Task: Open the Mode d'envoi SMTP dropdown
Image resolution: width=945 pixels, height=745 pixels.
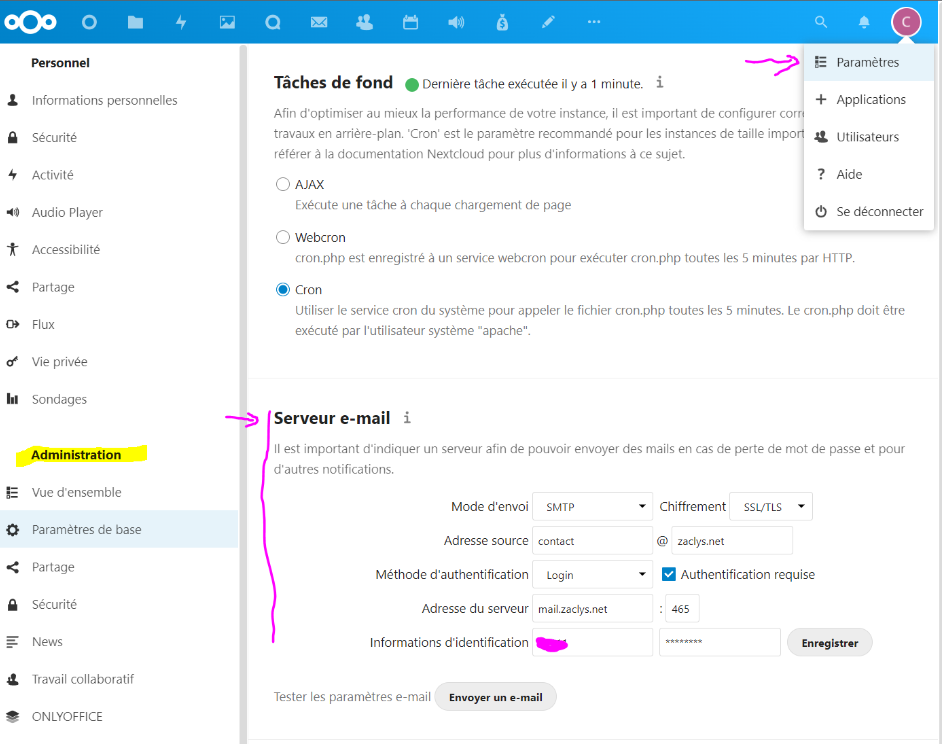Action: click(x=592, y=507)
